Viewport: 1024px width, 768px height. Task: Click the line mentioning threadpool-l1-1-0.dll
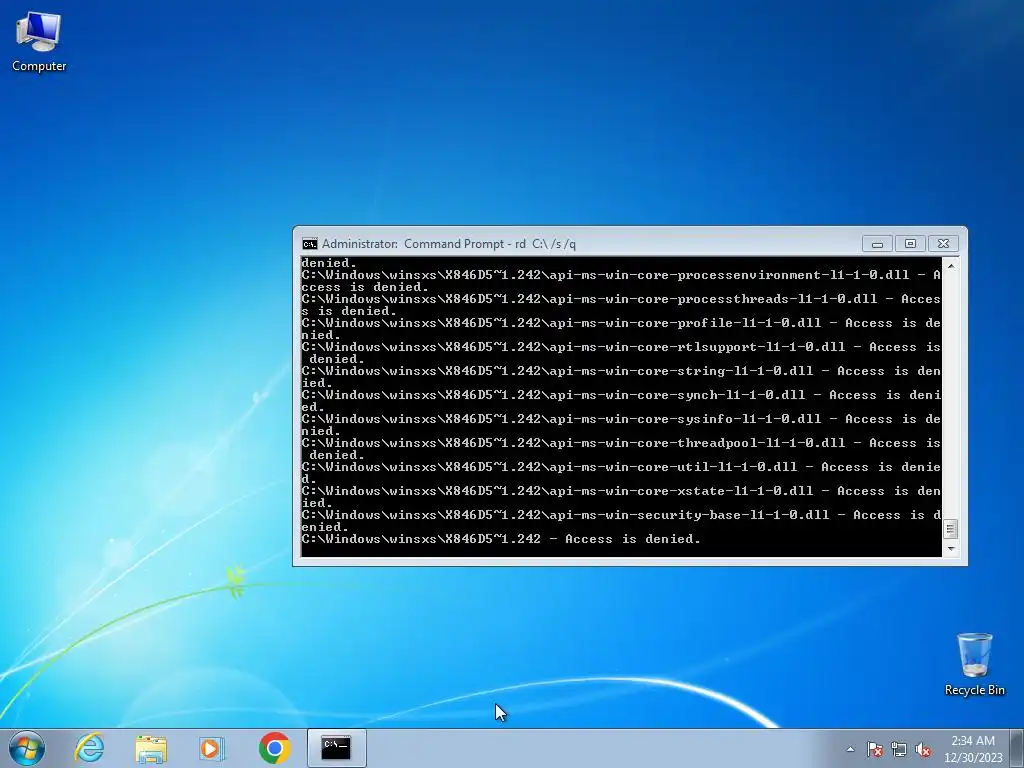pos(621,449)
